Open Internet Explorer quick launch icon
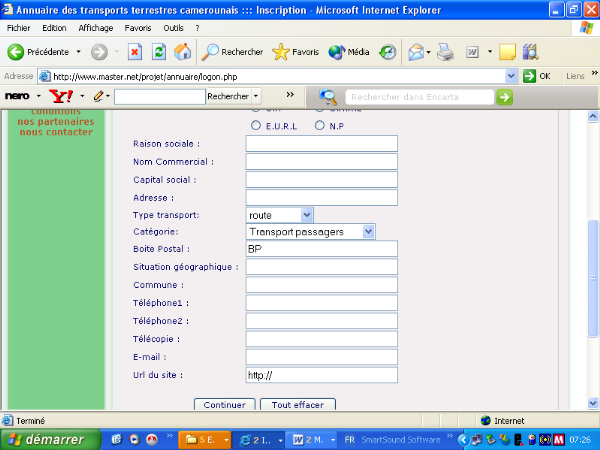 click(x=117, y=439)
